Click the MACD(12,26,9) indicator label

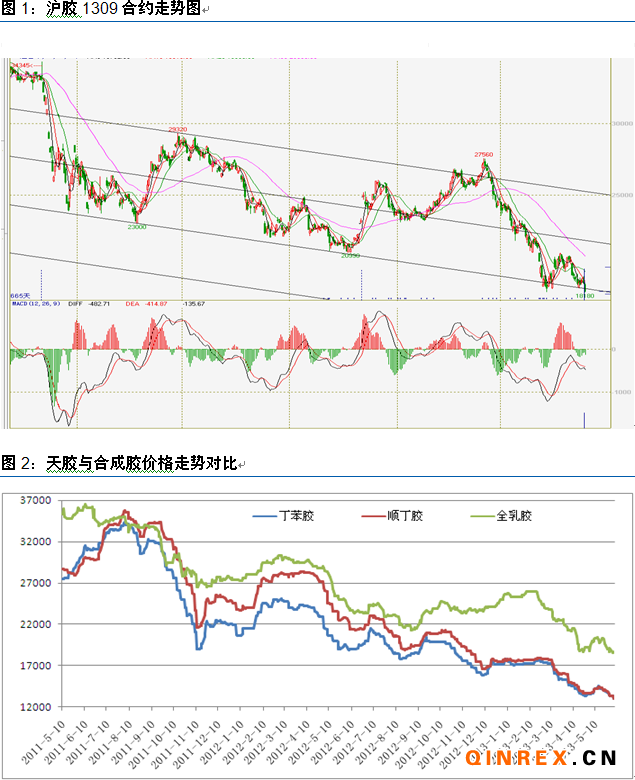tap(32, 303)
